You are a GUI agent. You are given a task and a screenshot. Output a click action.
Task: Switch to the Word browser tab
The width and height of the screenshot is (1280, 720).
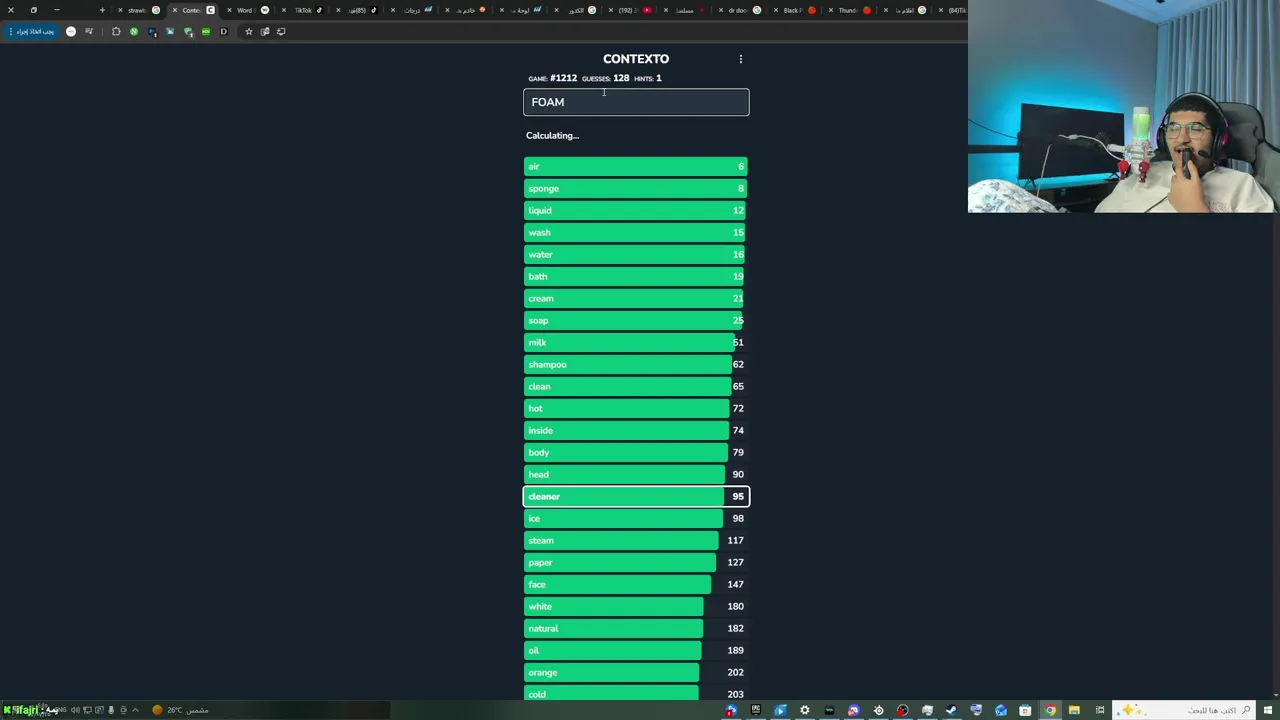point(250,10)
